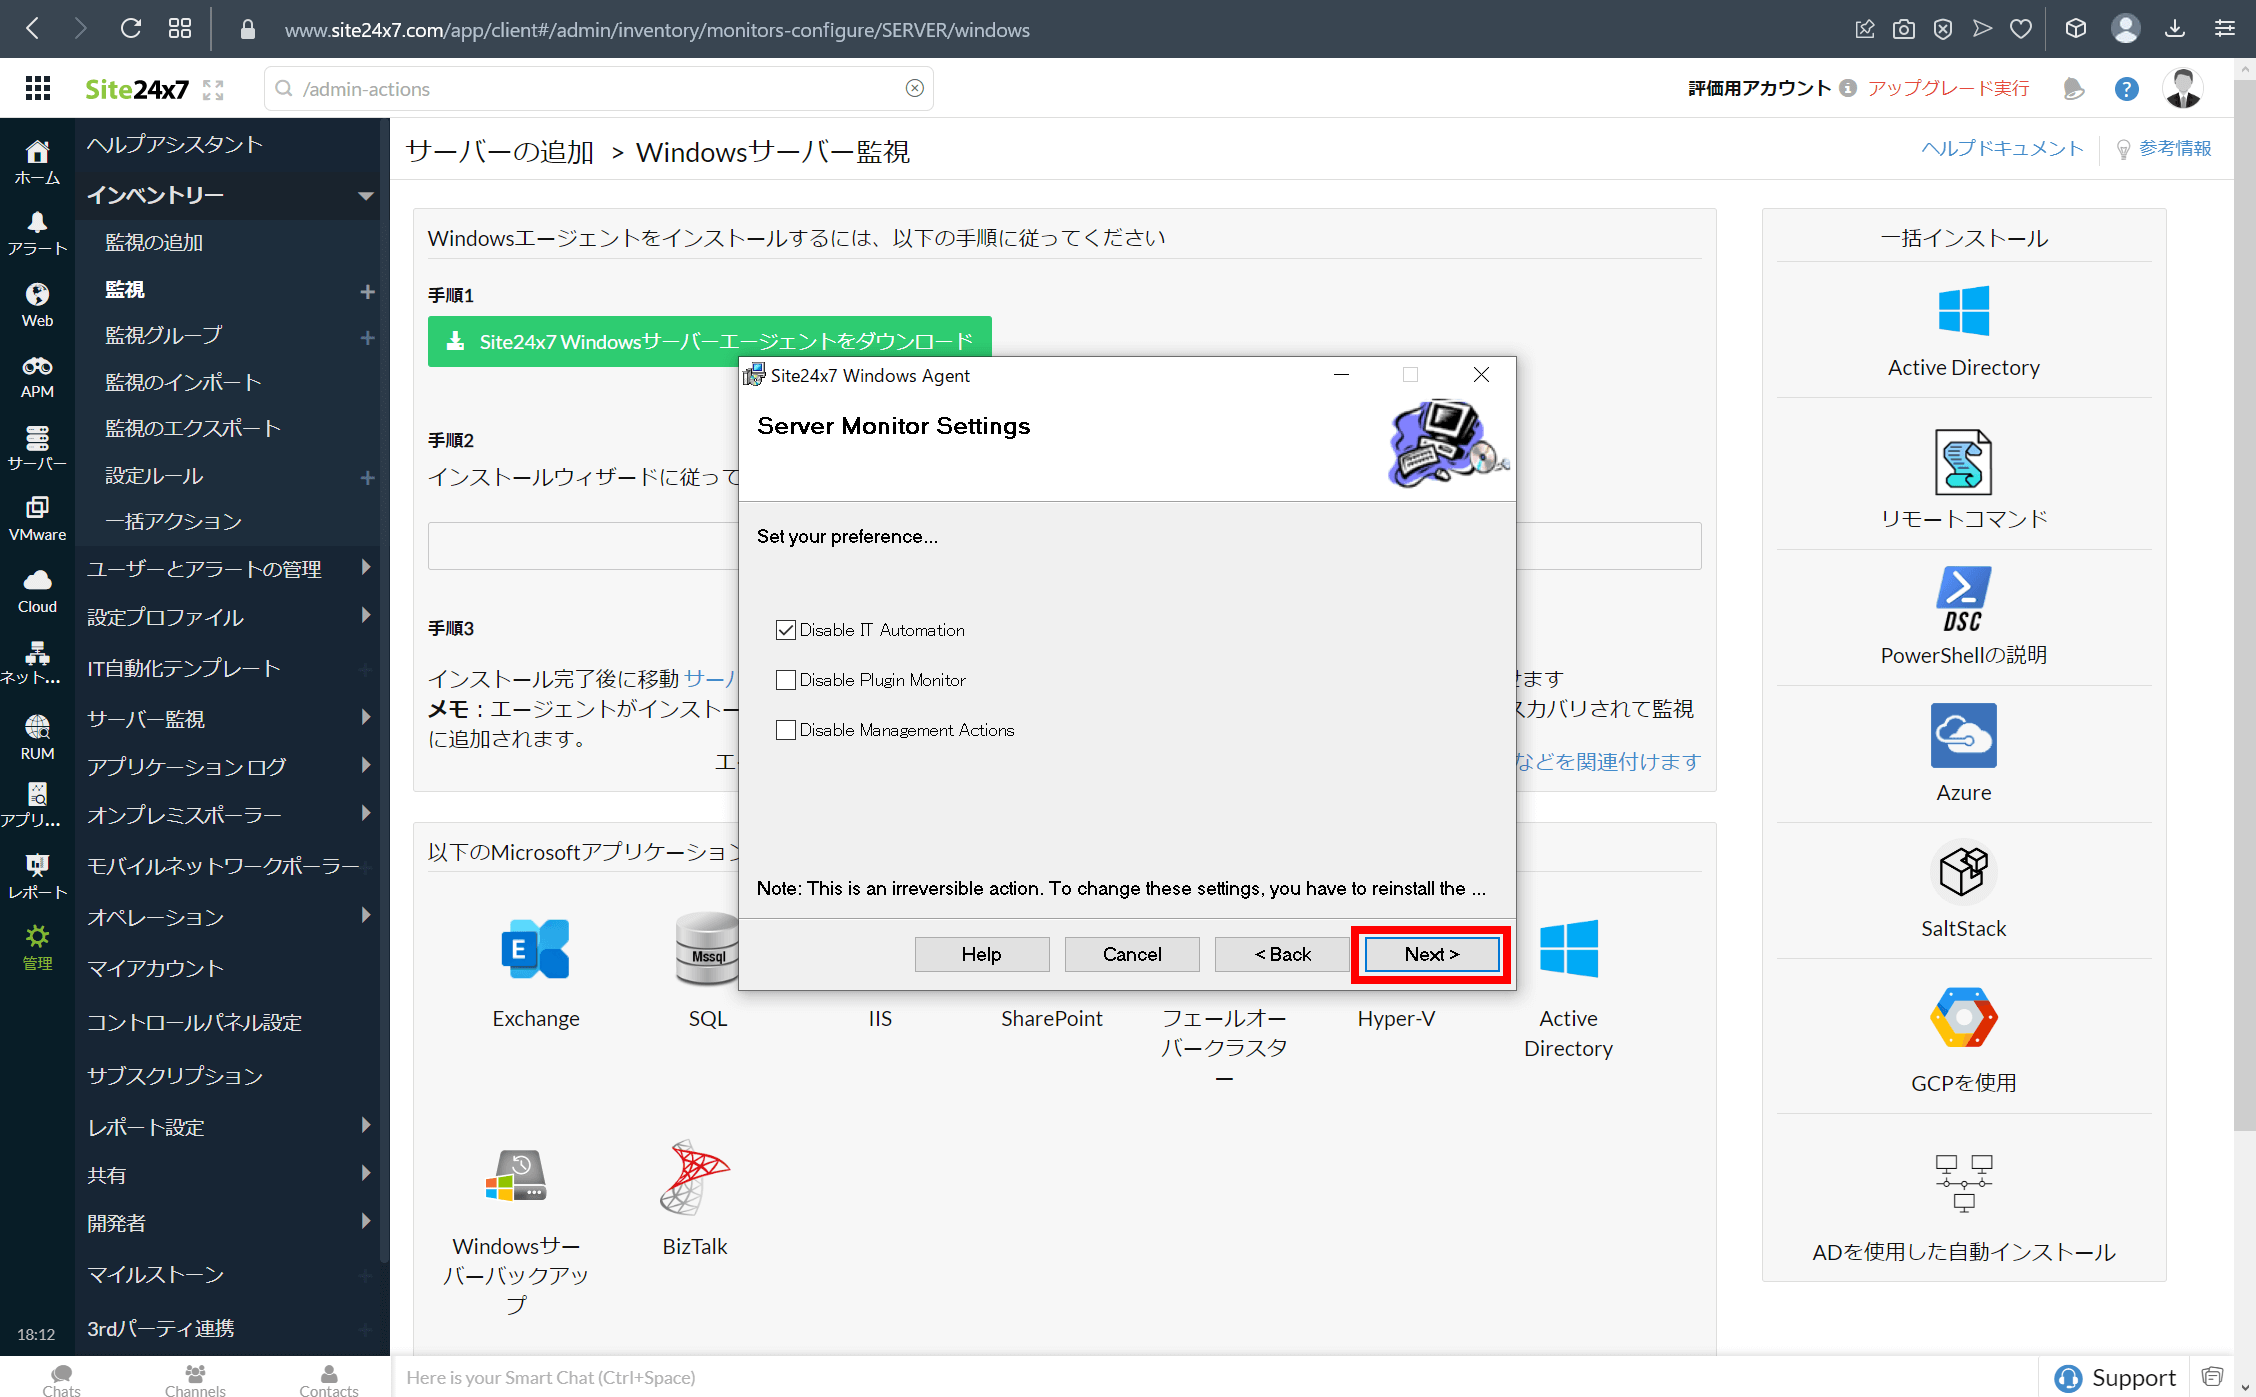This screenshot has height=1397, width=2256.
Task: Uncheck Disable IT Automation
Action: tap(786, 630)
